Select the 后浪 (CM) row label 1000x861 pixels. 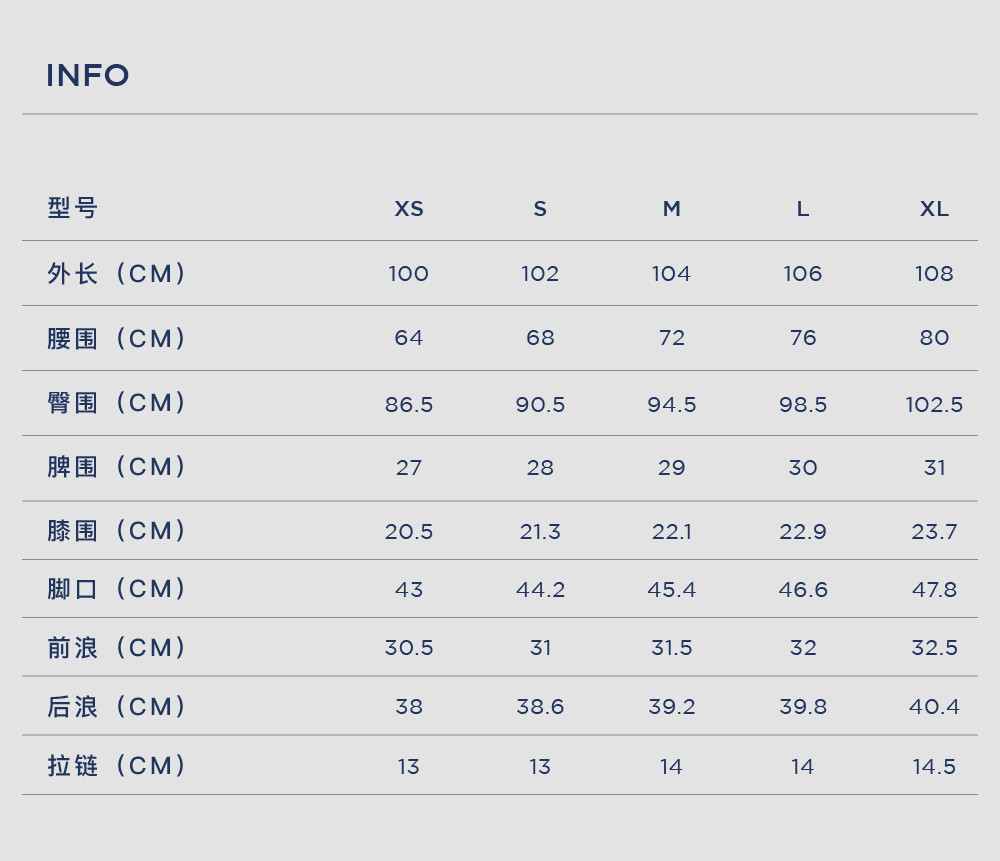coord(117,707)
